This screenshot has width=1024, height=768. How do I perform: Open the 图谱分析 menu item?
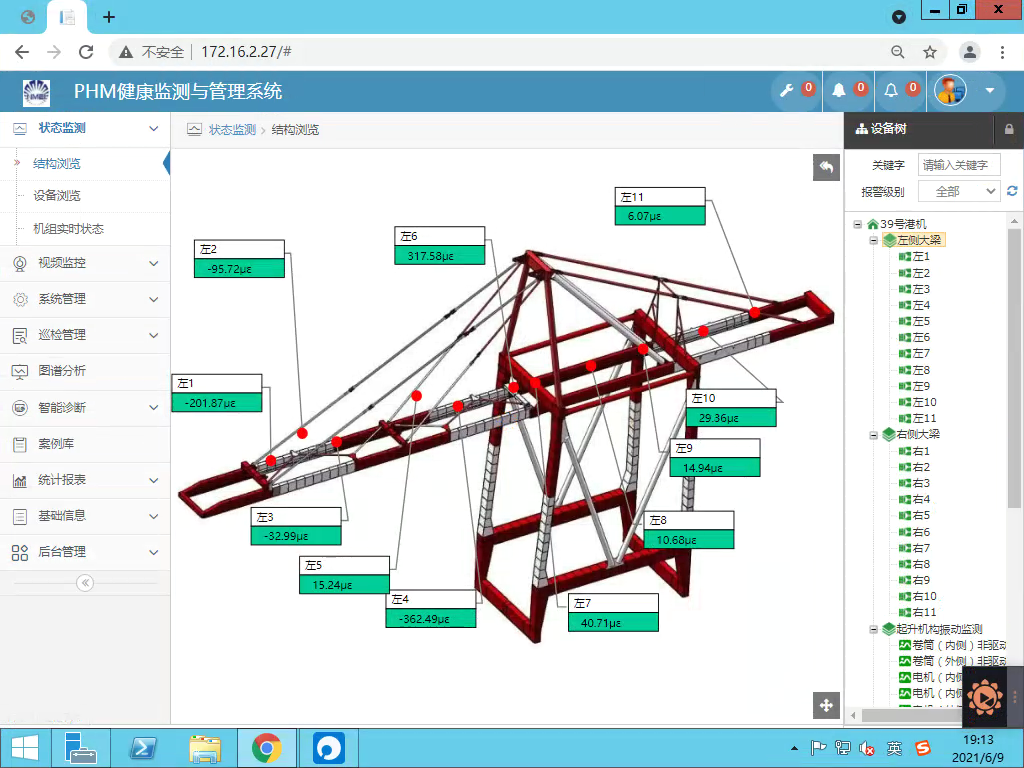tap(62, 371)
